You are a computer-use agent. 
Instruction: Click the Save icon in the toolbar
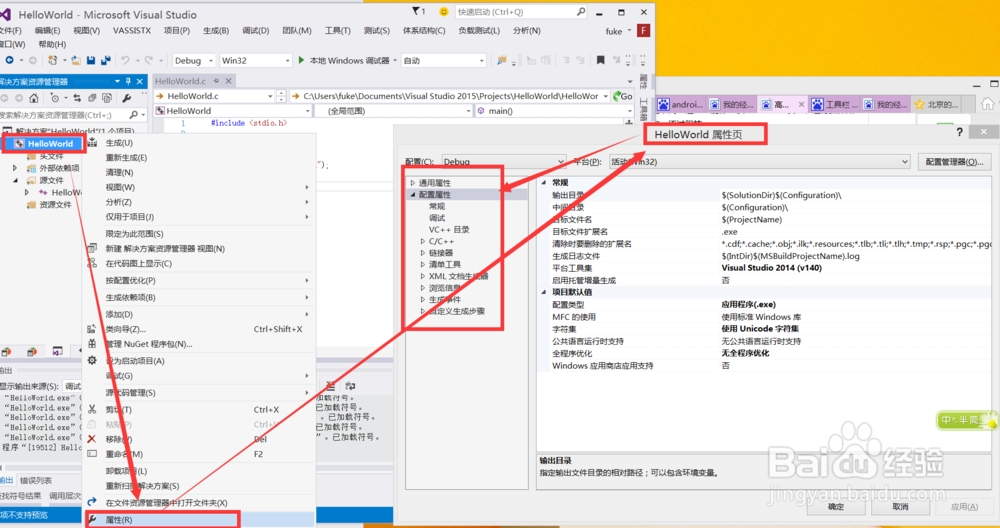pyautogui.click(x=91, y=61)
